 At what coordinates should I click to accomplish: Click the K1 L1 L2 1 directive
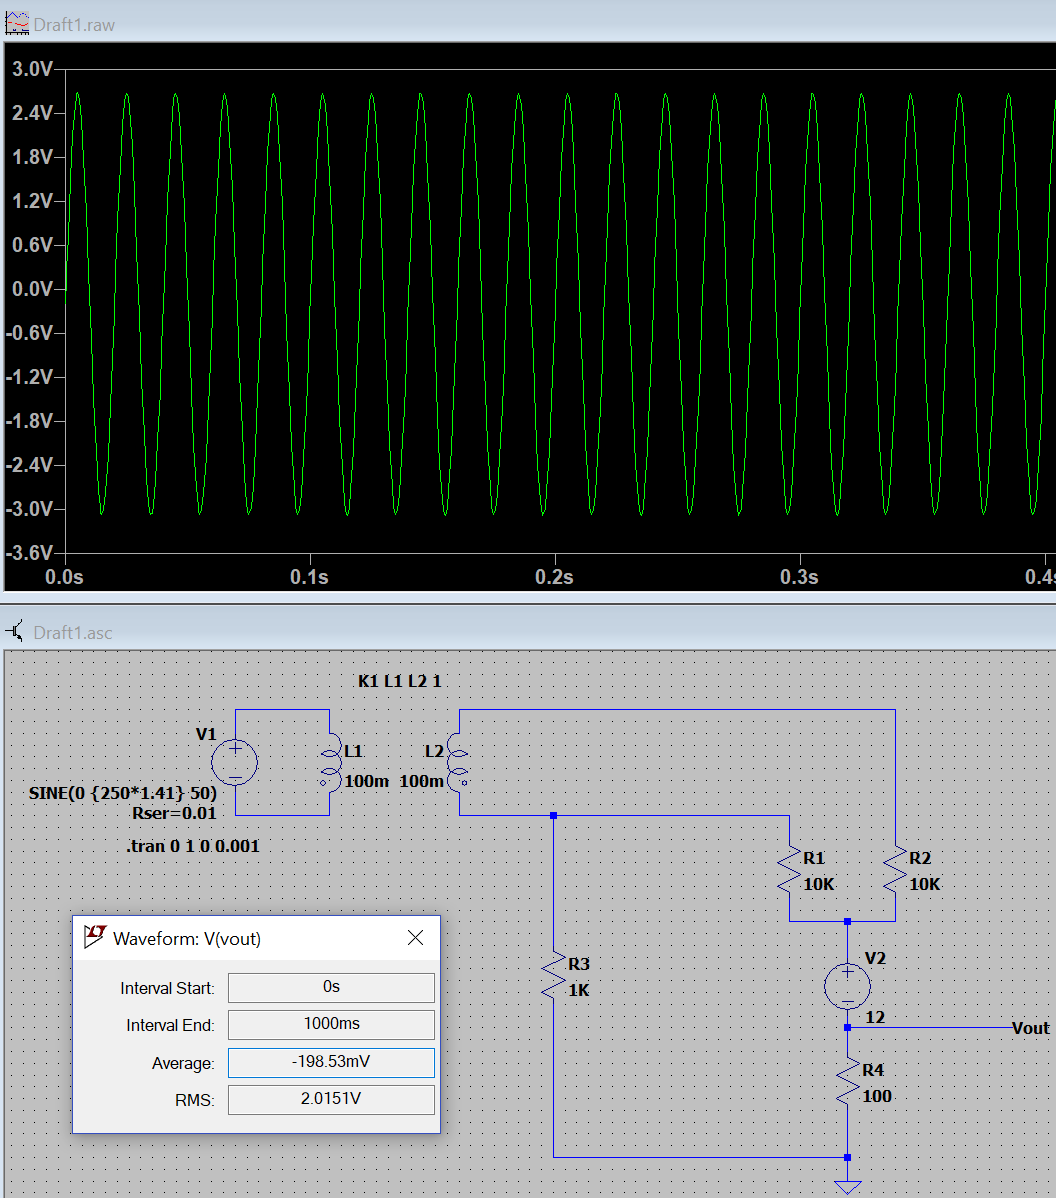point(400,681)
